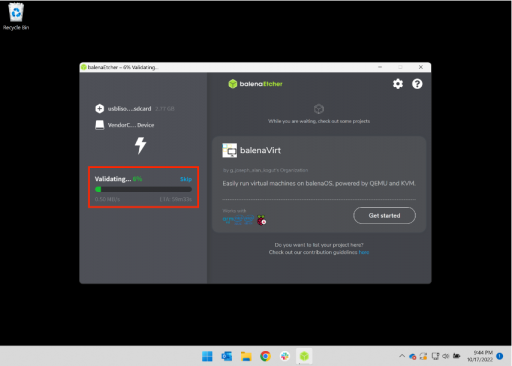Image resolution: width=512 pixels, height=366 pixels.
Task: Click the 0.50 MB/s speed text
Action: [x=107, y=199]
